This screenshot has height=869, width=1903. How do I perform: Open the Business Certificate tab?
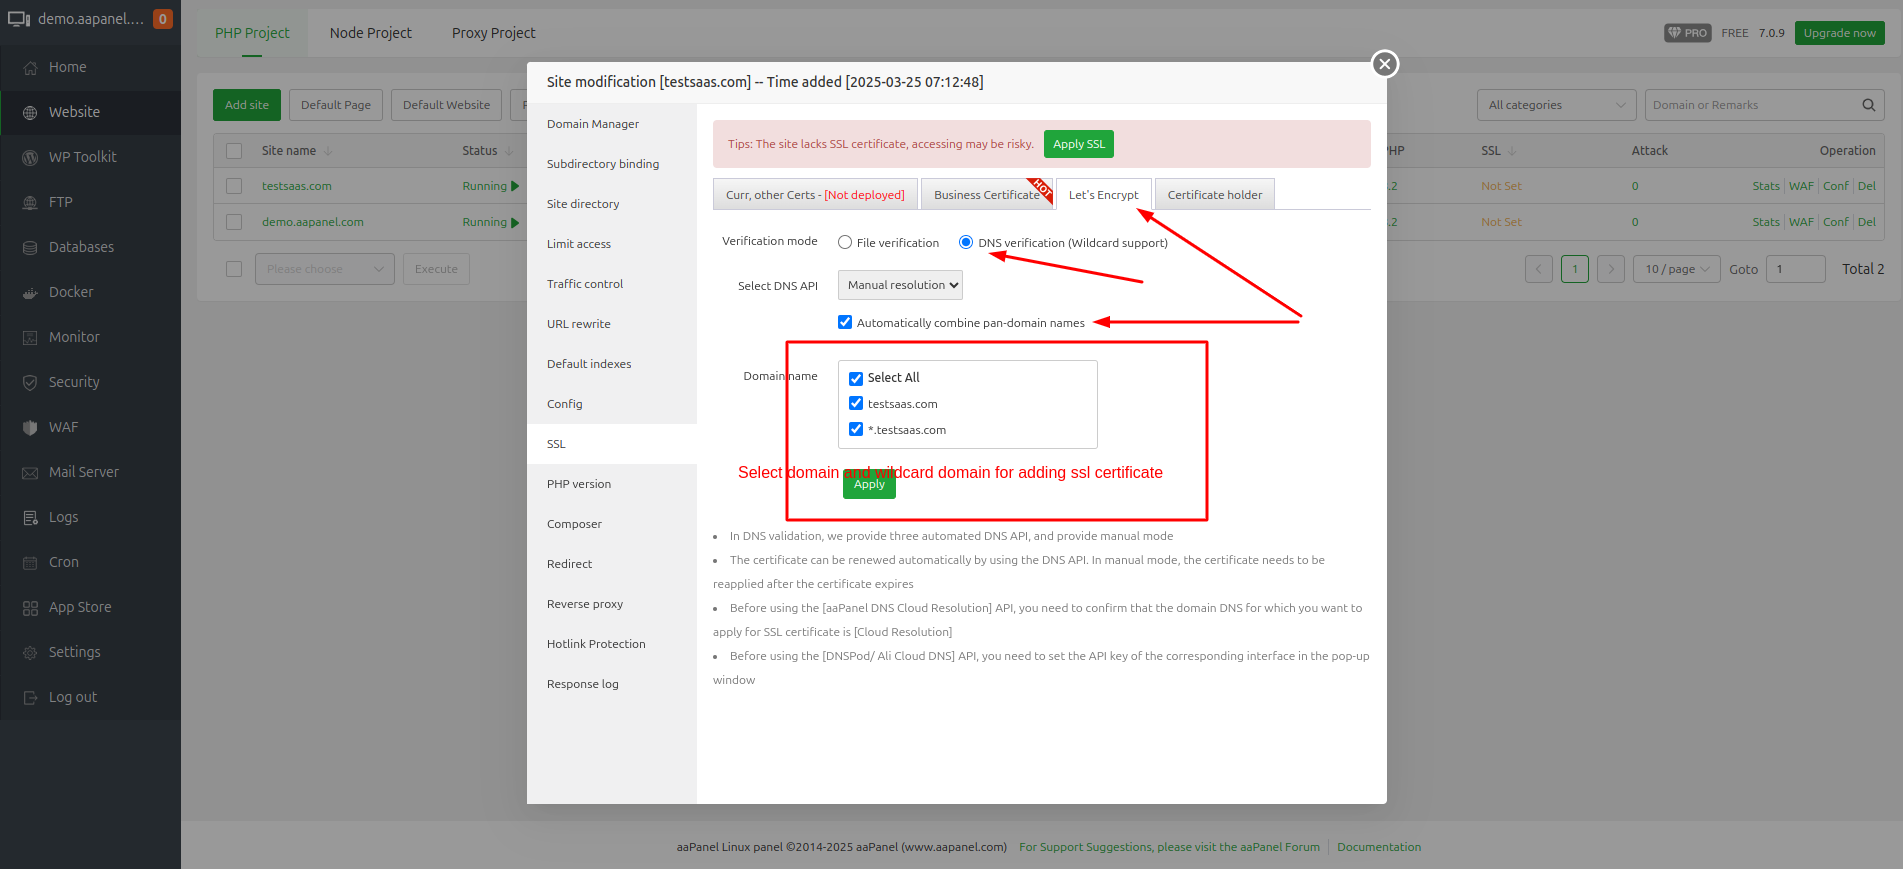pyautogui.click(x=986, y=195)
